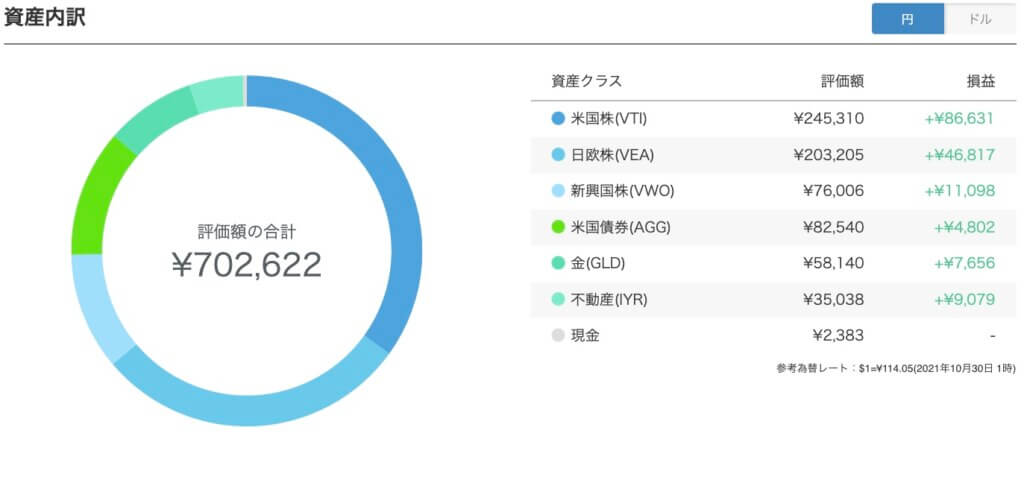
Task: Switch currency display to 円 (yen)
Action: [x=907, y=19]
